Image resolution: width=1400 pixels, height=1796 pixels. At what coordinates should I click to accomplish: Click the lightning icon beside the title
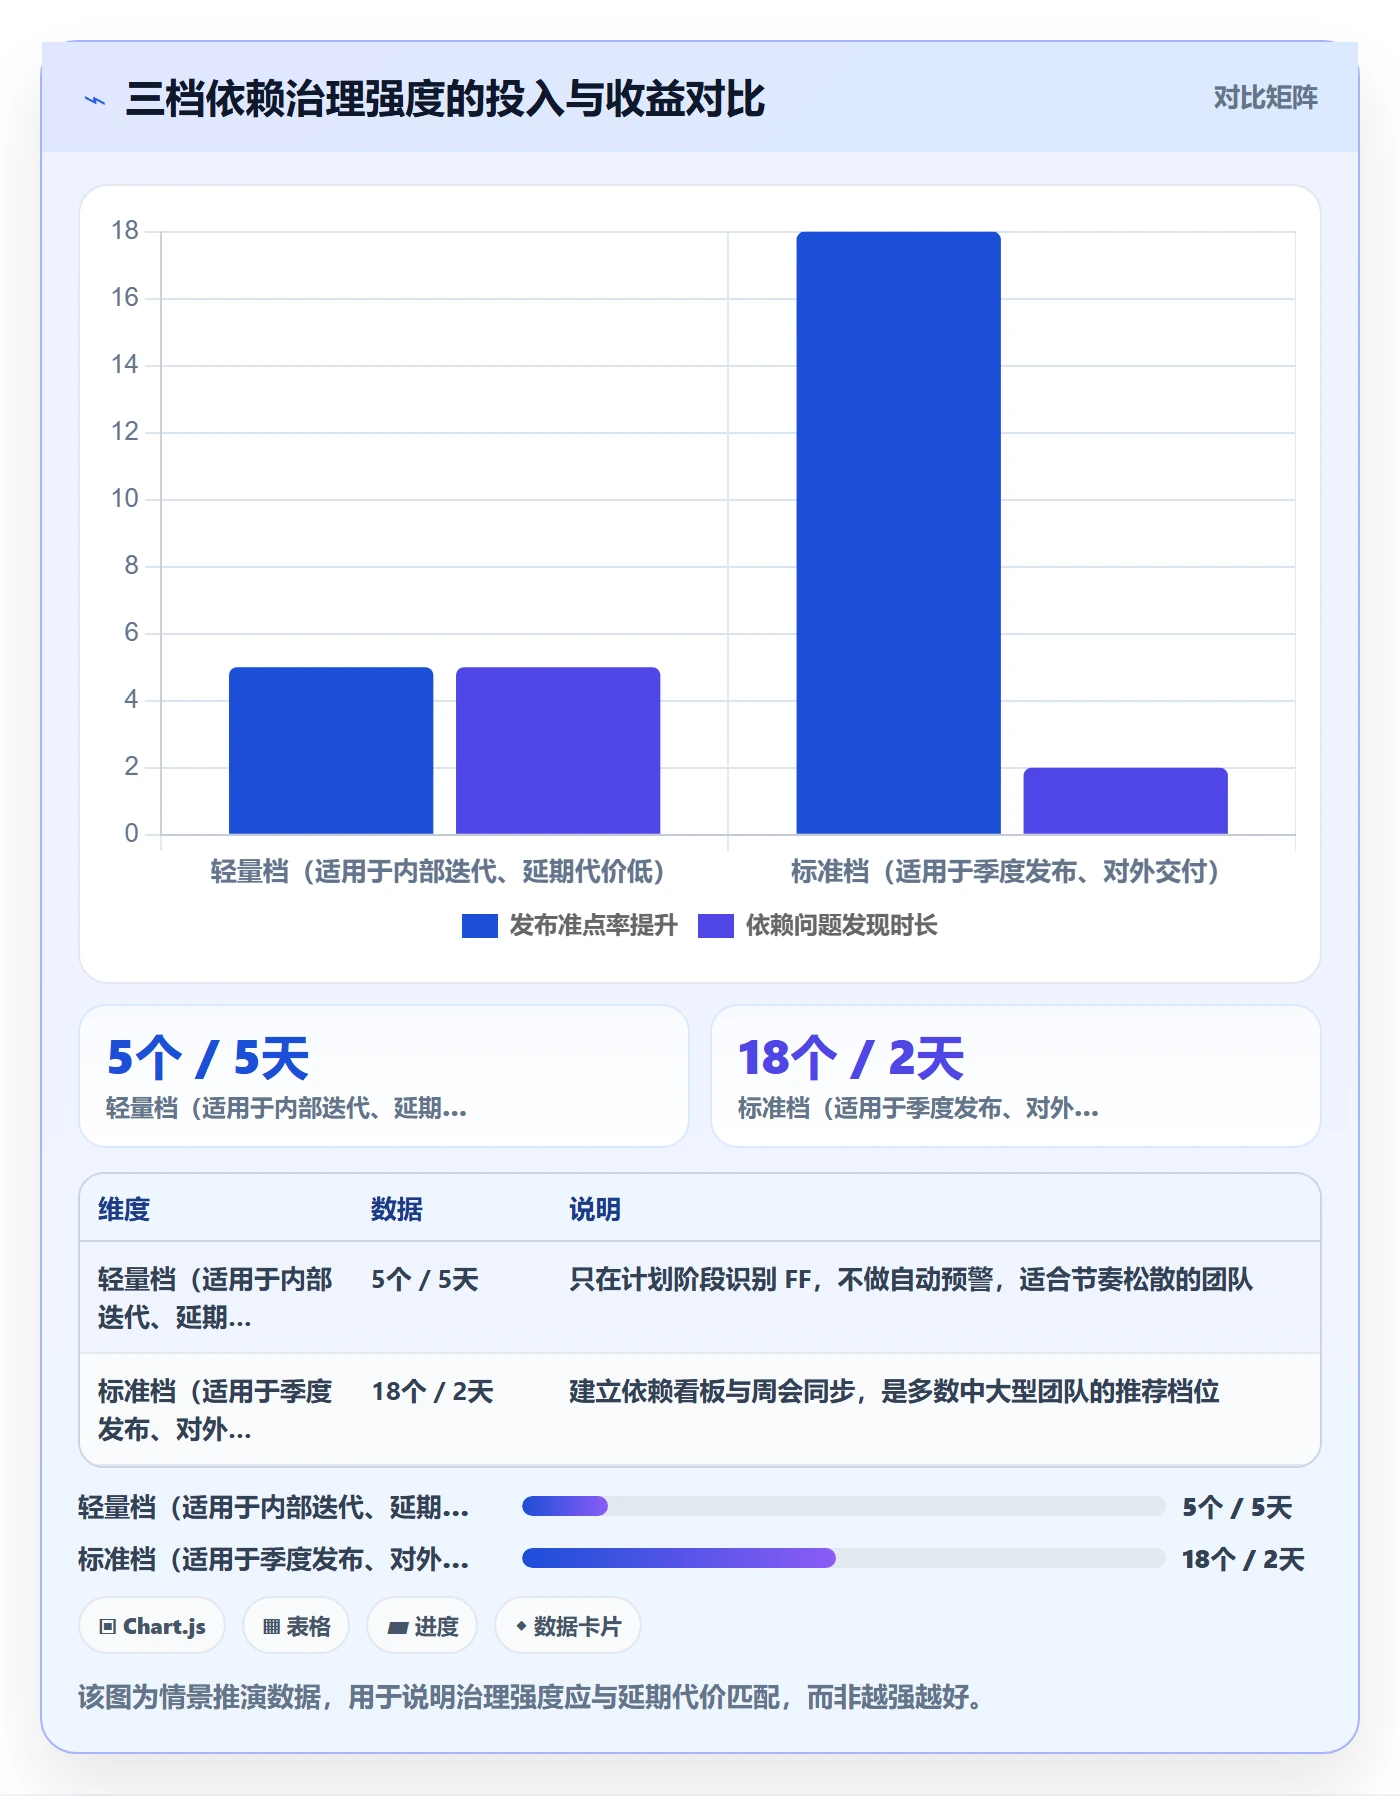(x=95, y=100)
